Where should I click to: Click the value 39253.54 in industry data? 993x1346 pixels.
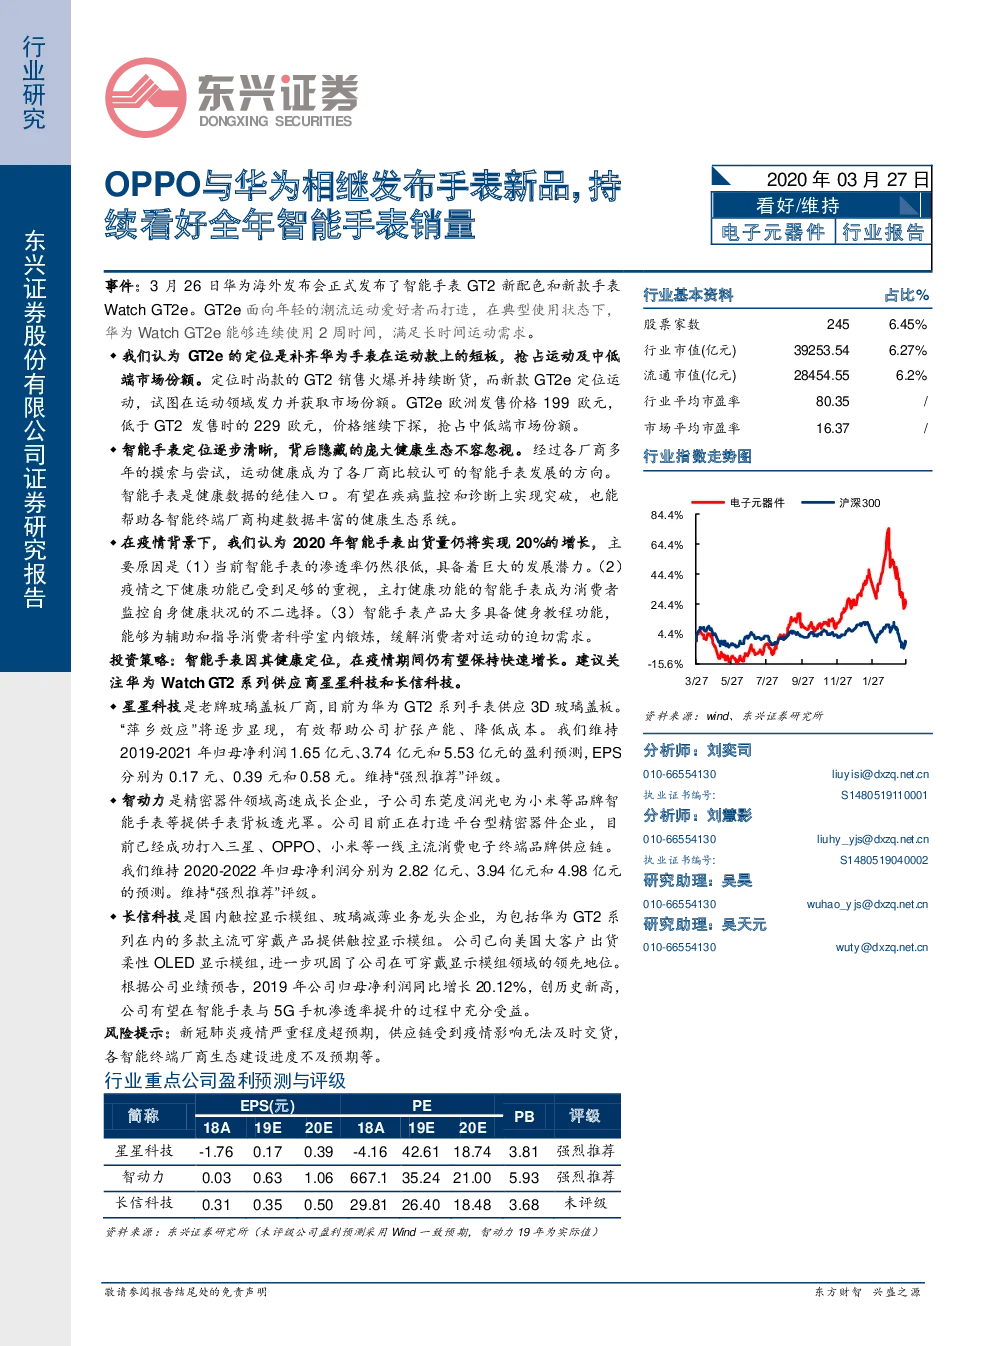click(x=821, y=350)
